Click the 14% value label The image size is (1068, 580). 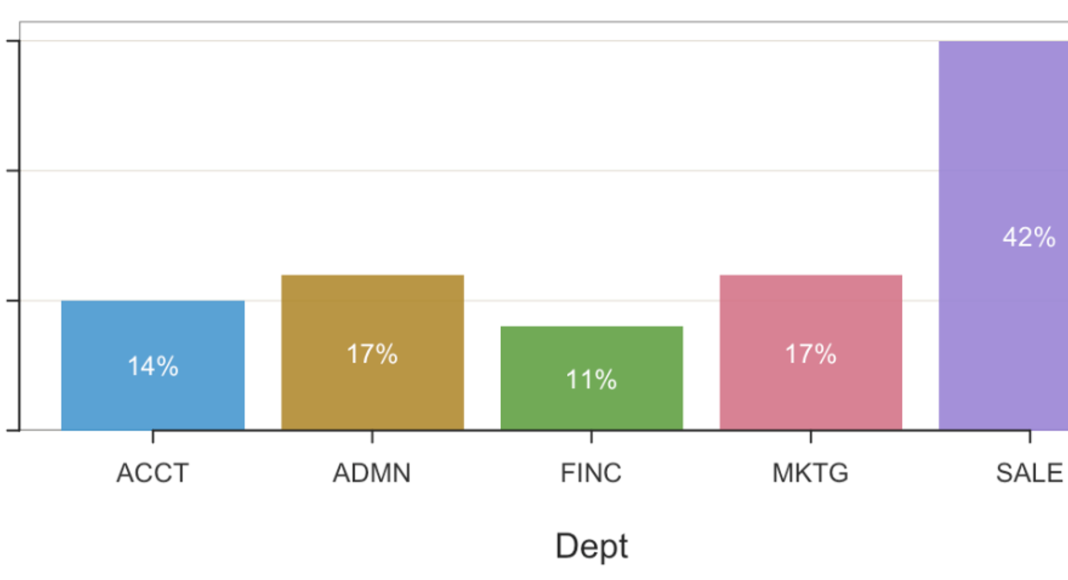click(152, 367)
